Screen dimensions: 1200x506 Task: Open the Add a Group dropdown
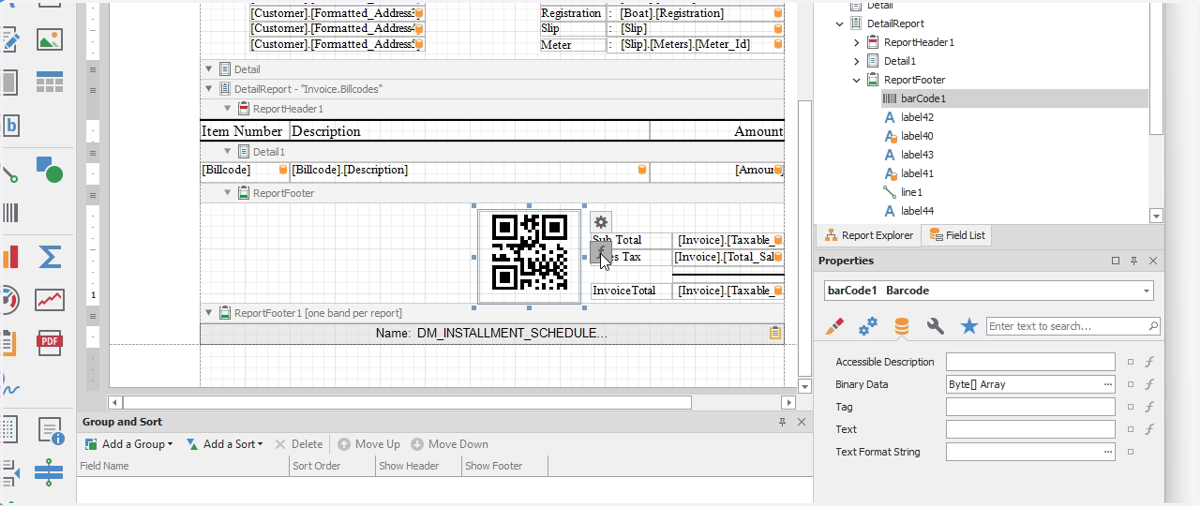(x=129, y=444)
